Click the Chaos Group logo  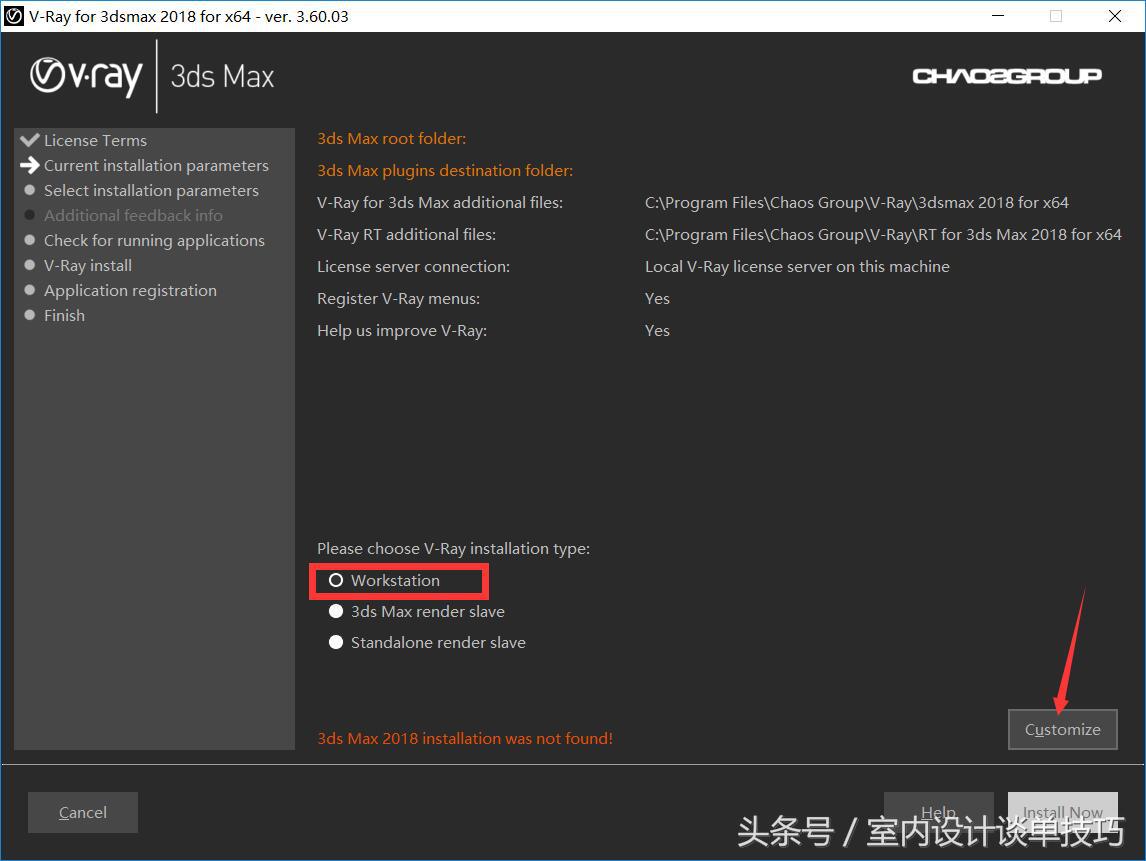point(1006,76)
